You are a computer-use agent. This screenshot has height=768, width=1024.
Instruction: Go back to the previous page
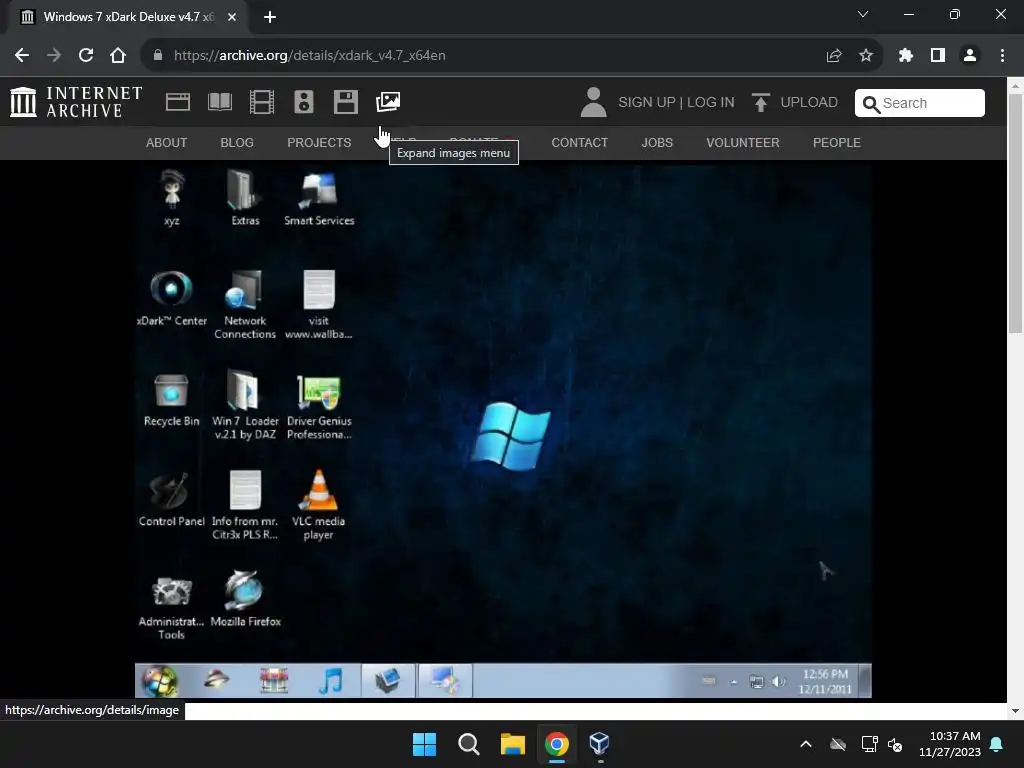22,56
